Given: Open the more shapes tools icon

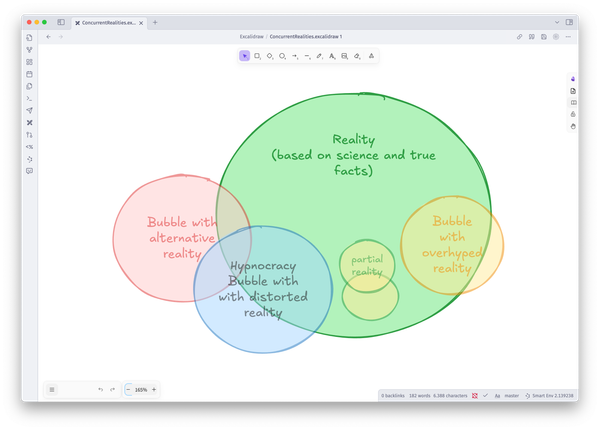Looking at the screenshot, I should point(371,56).
